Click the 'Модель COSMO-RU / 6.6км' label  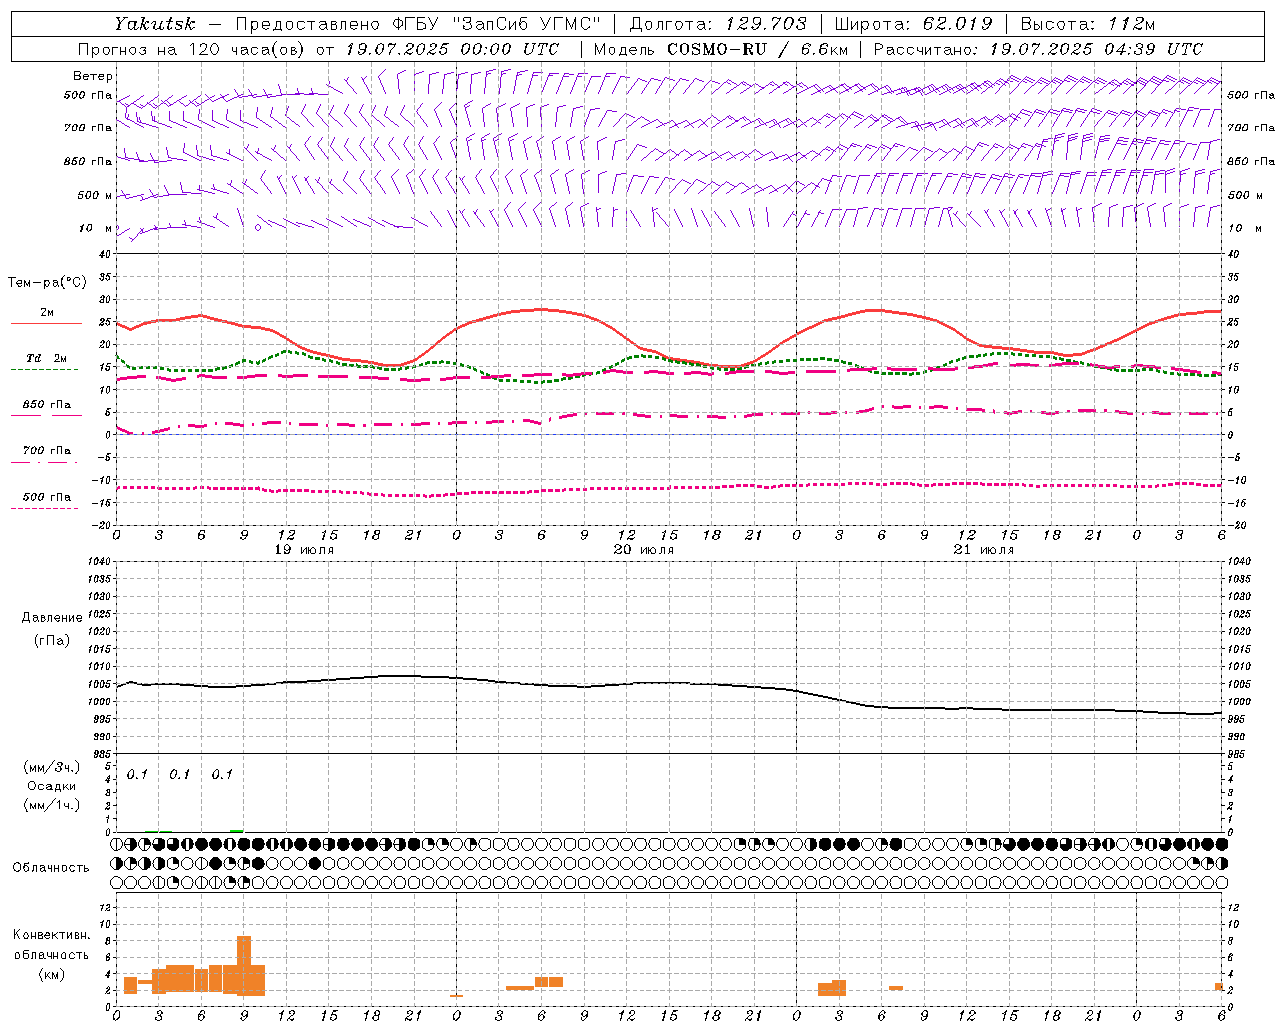721,49
